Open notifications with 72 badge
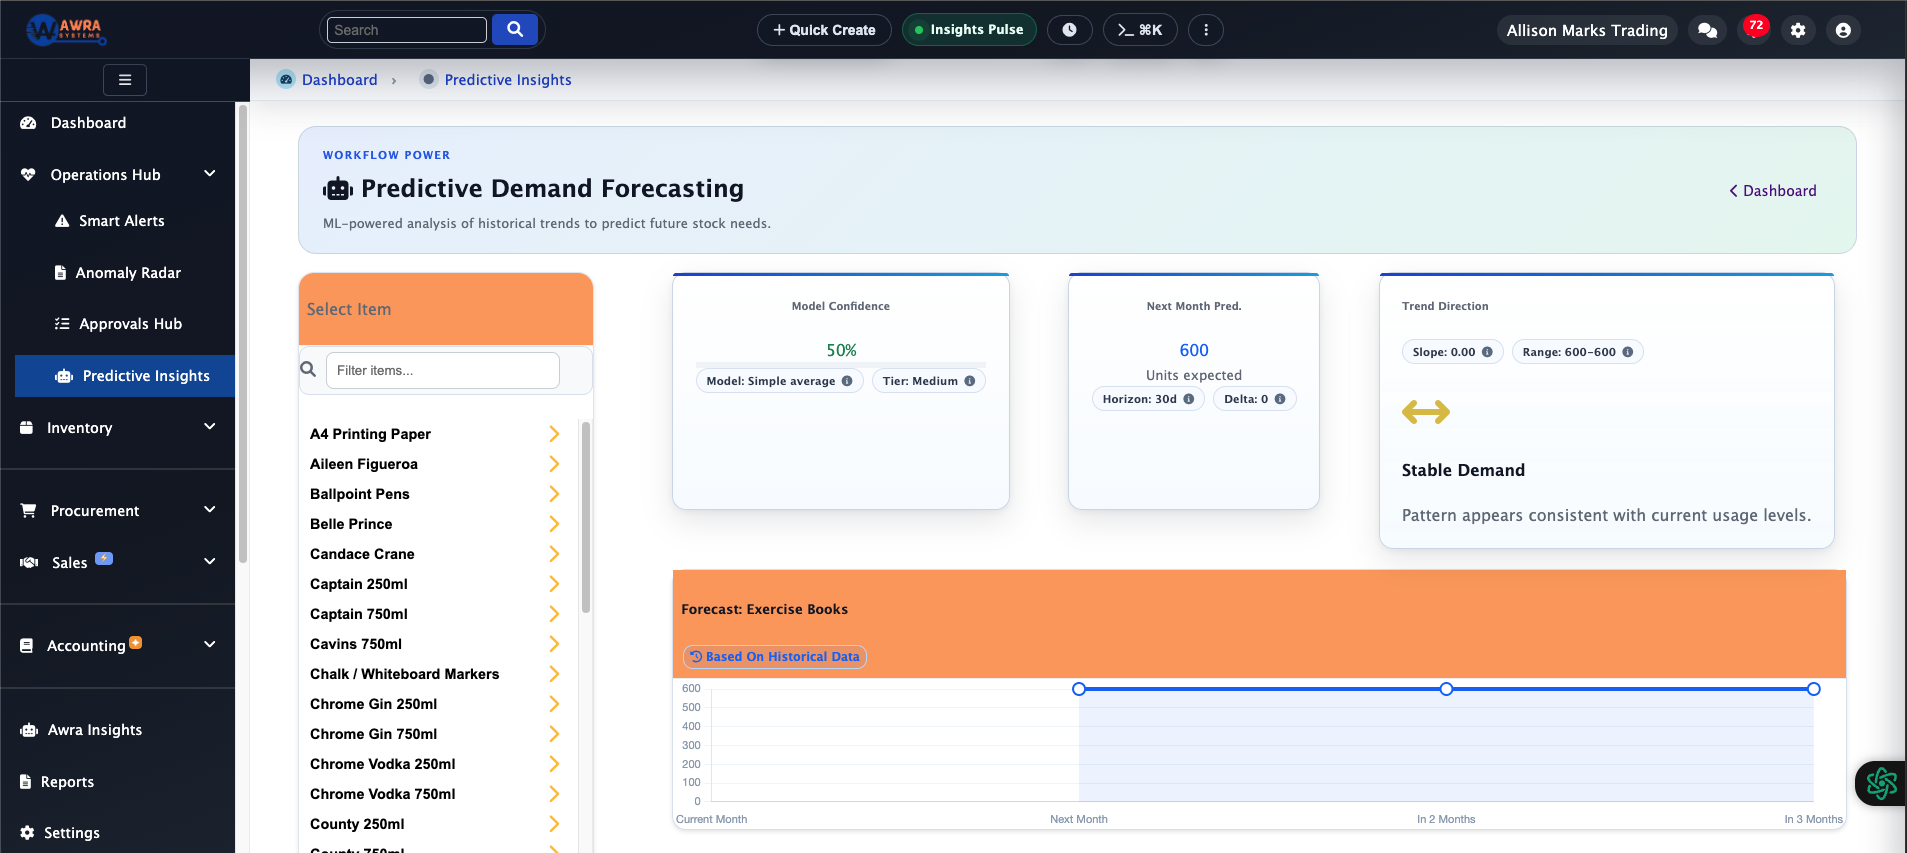1907x853 pixels. click(x=1755, y=27)
